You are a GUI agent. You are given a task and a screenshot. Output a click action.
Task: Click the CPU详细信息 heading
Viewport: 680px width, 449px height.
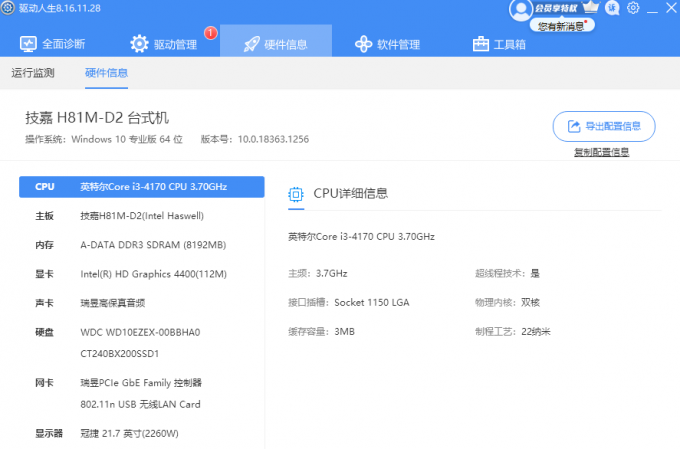351,194
